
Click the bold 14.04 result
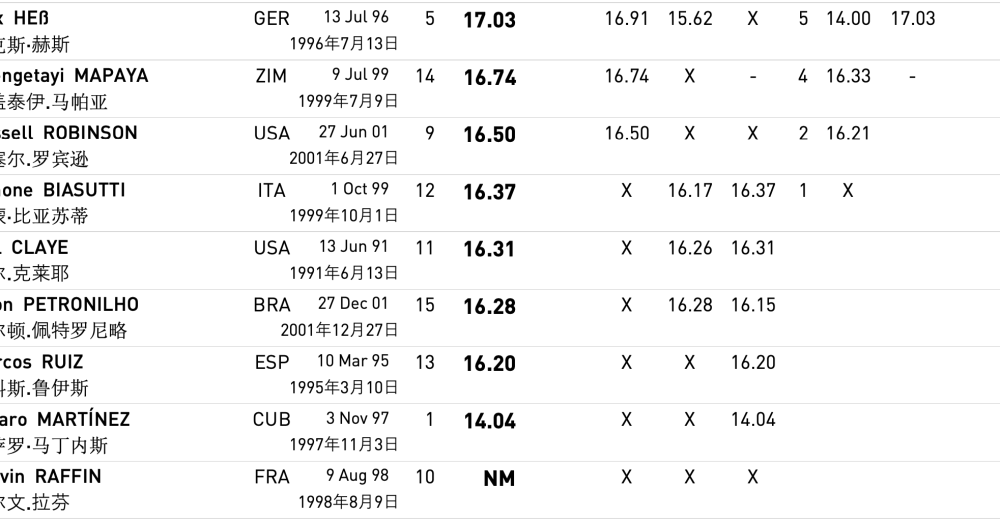[x=489, y=421]
